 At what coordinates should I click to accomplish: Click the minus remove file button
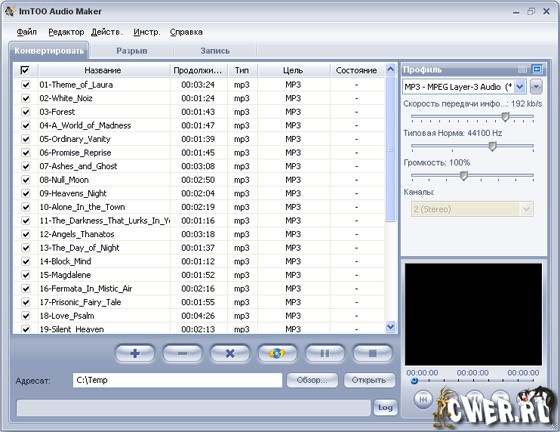coord(182,353)
